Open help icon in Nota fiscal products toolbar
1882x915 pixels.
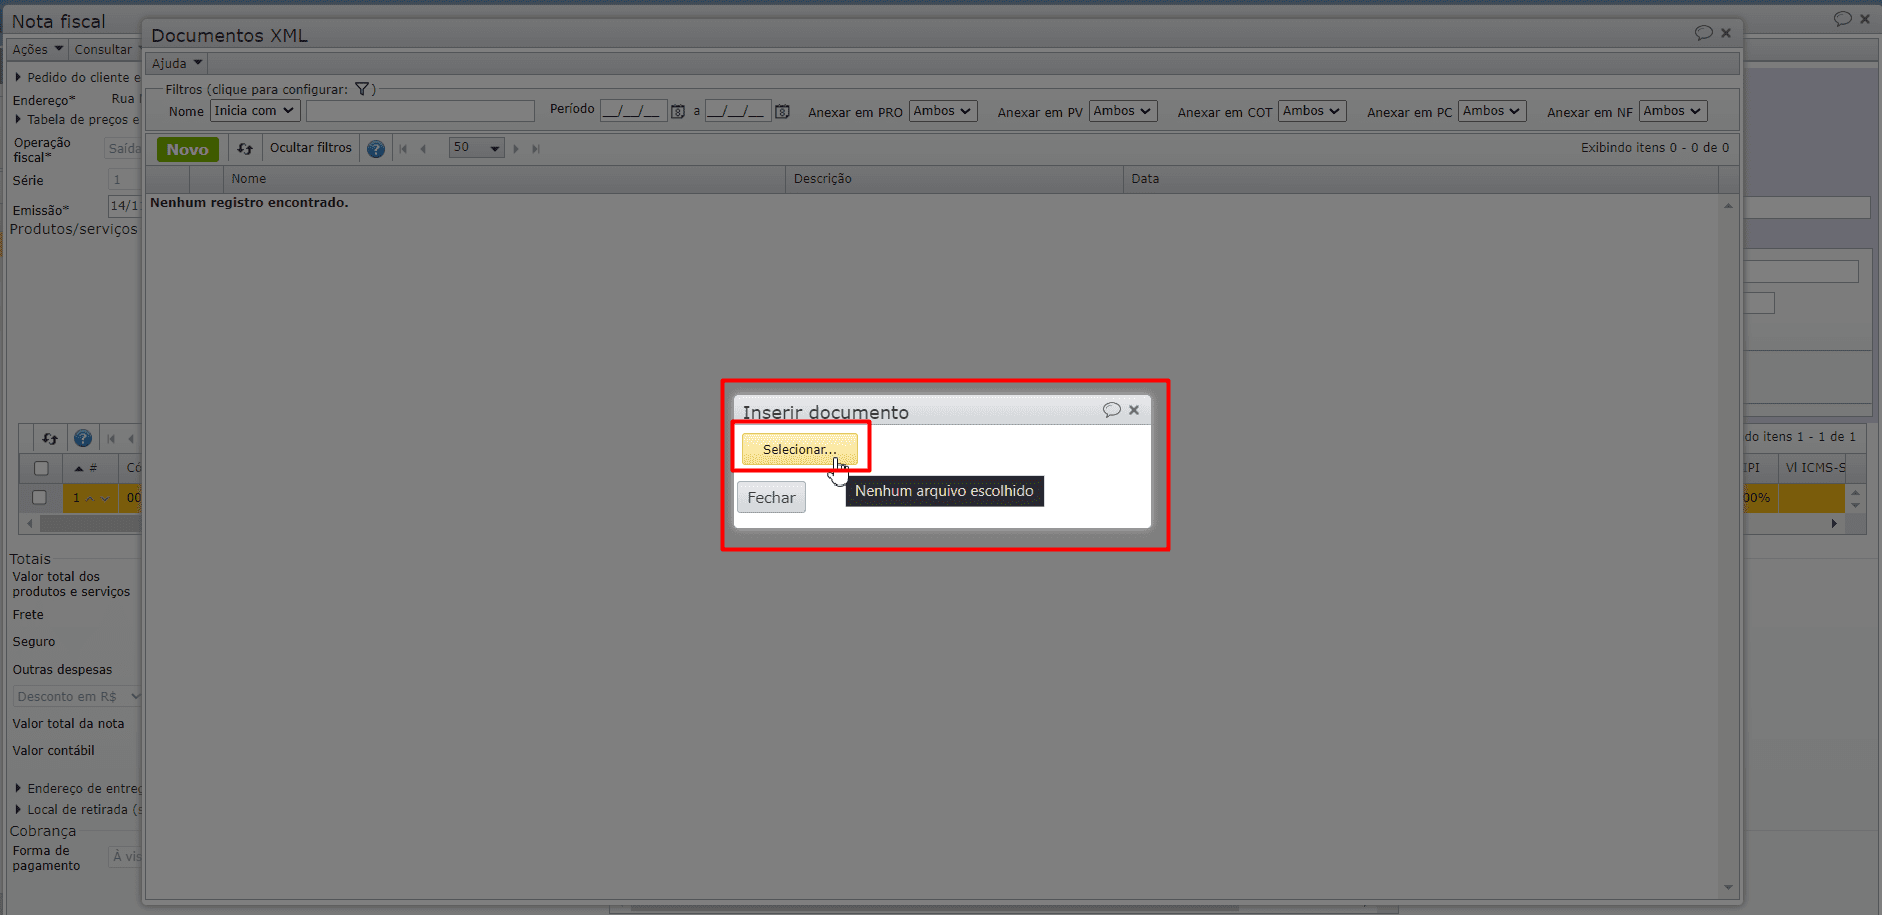pyautogui.click(x=83, y=438)
